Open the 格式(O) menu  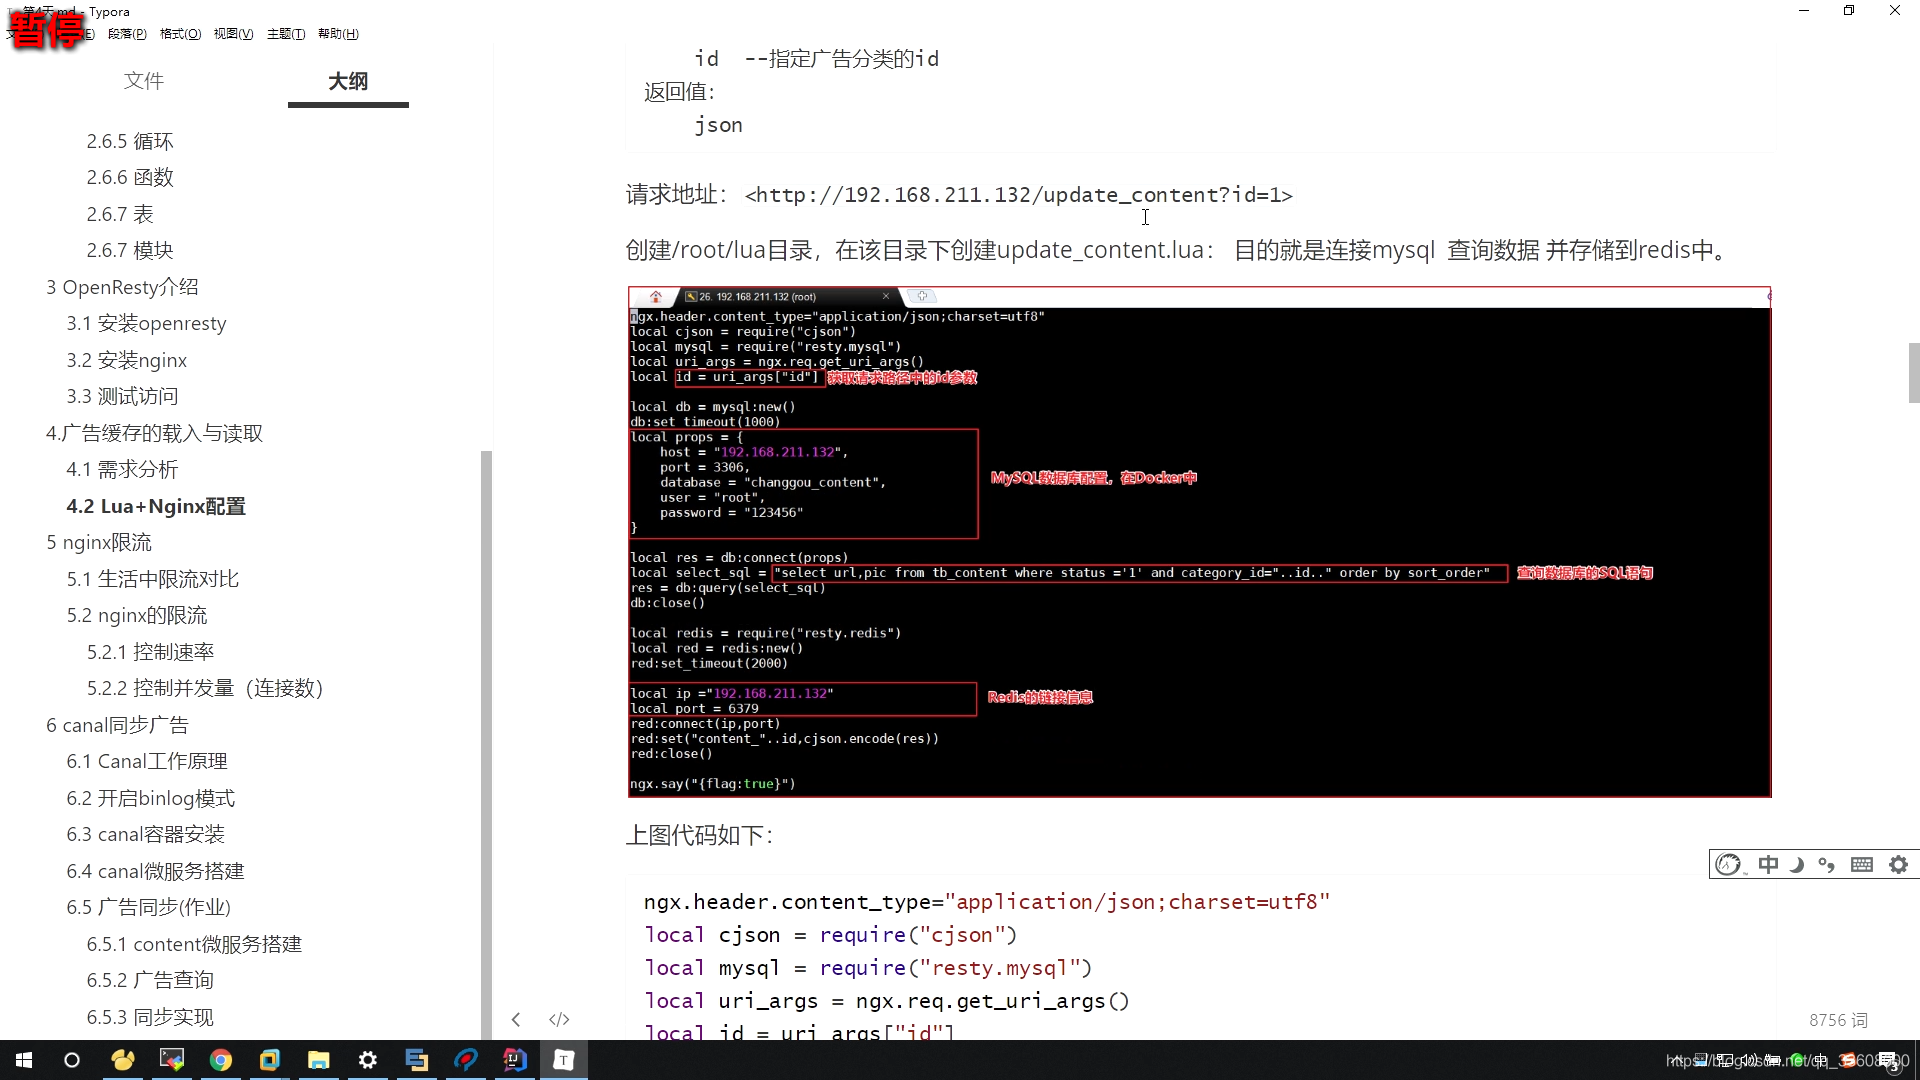180,34
